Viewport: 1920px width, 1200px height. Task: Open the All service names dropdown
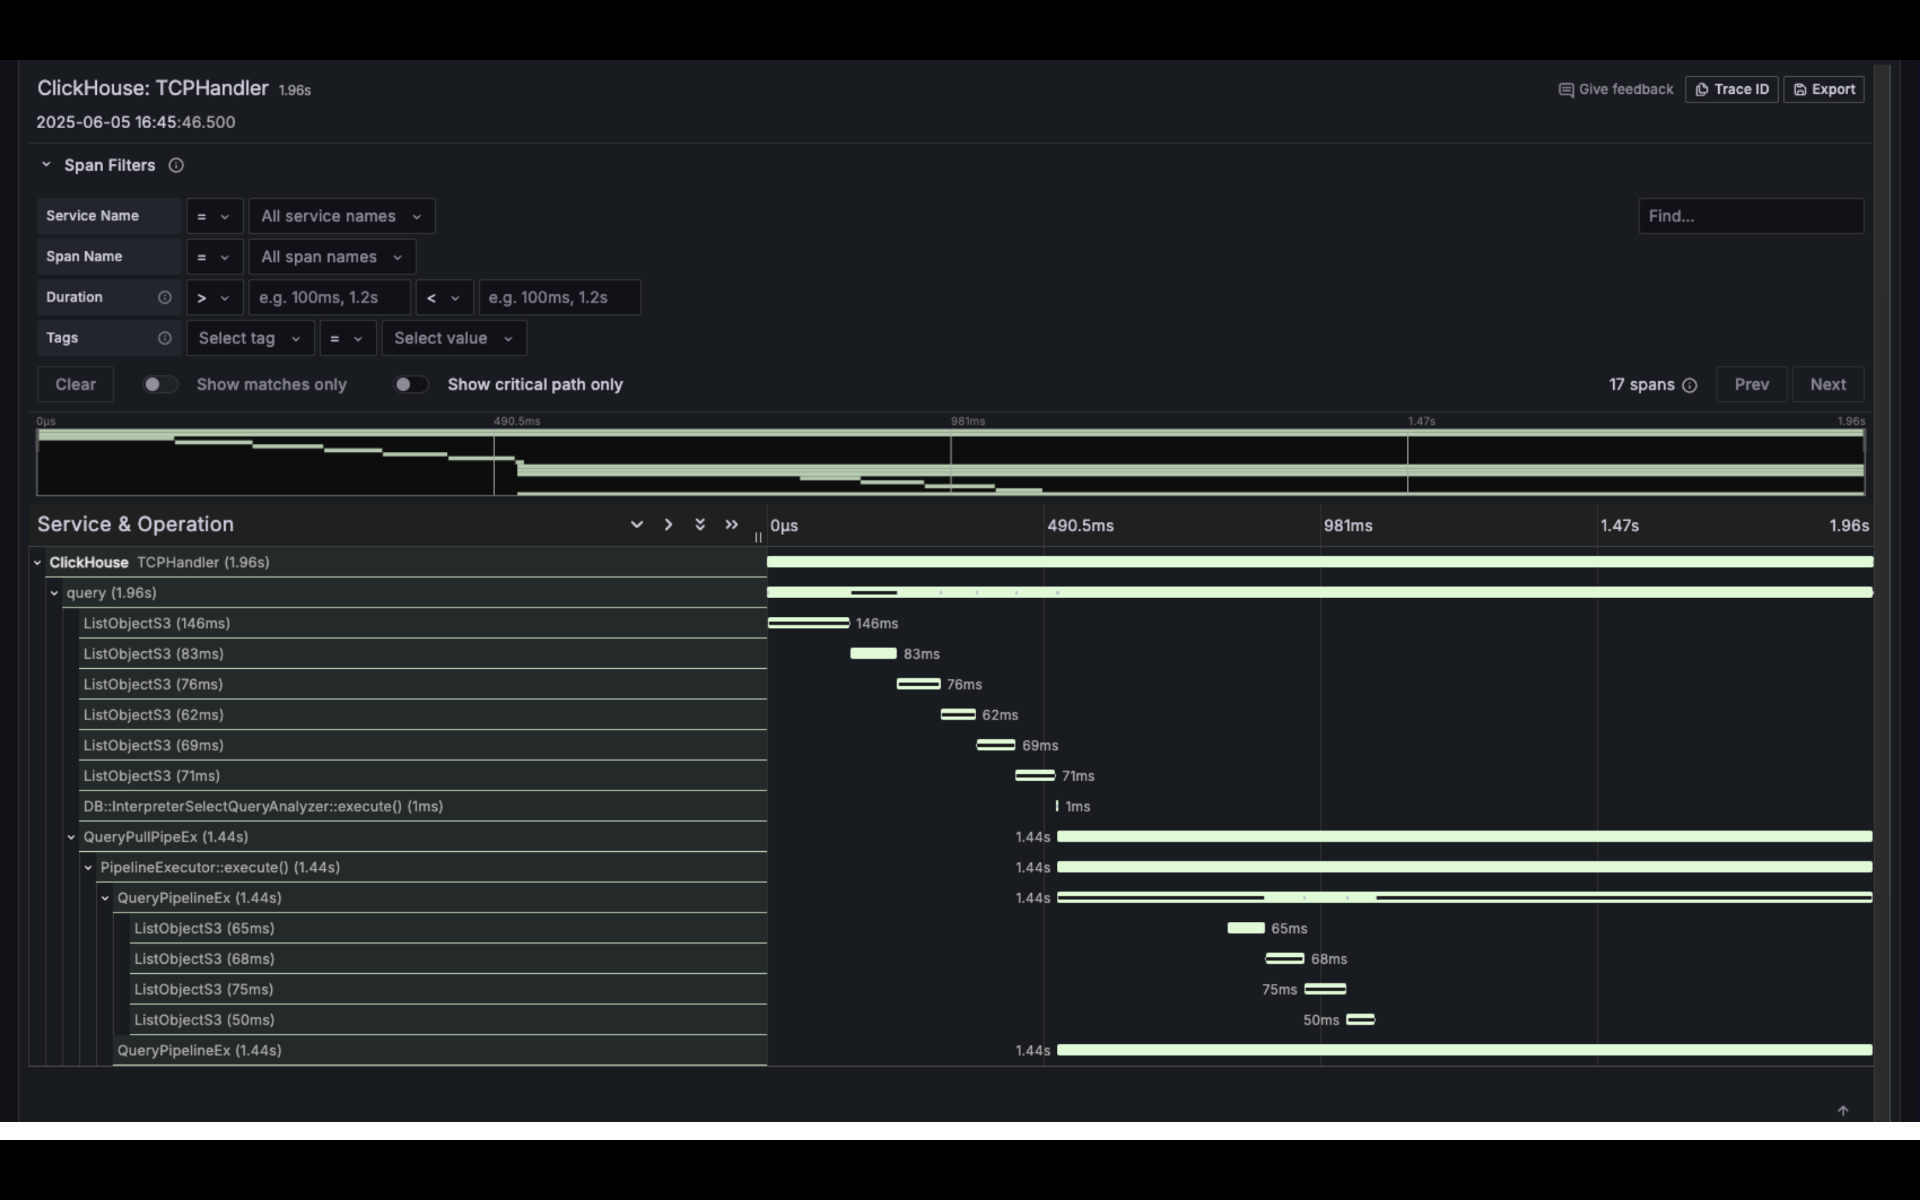(341, 216)
